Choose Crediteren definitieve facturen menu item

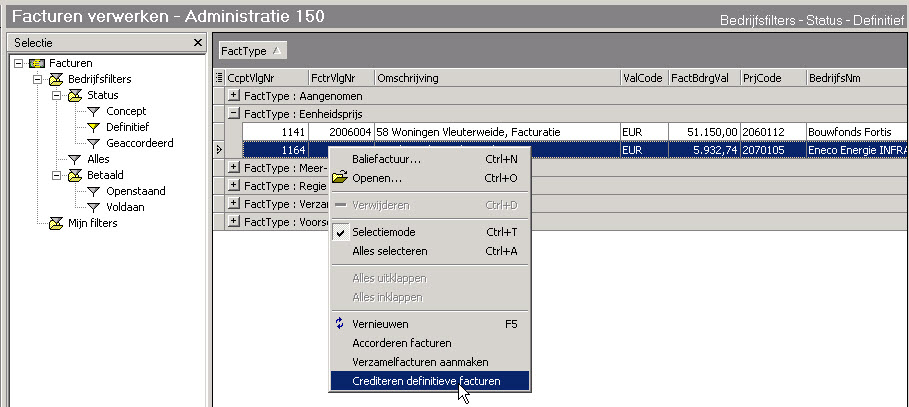click(429, 380)
